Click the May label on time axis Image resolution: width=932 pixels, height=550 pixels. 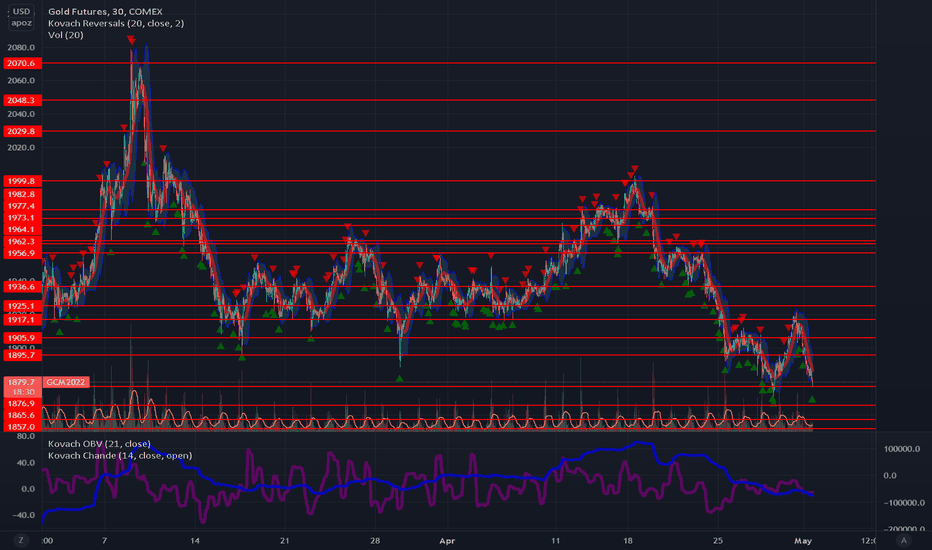pyautogui.click(x=803, y=540)
